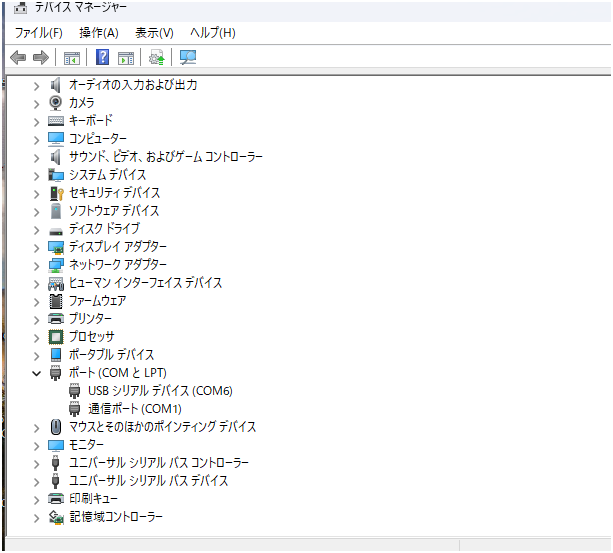
Task: Click the drive icon beside ディスク ドライブ
Action: [56, 231]
